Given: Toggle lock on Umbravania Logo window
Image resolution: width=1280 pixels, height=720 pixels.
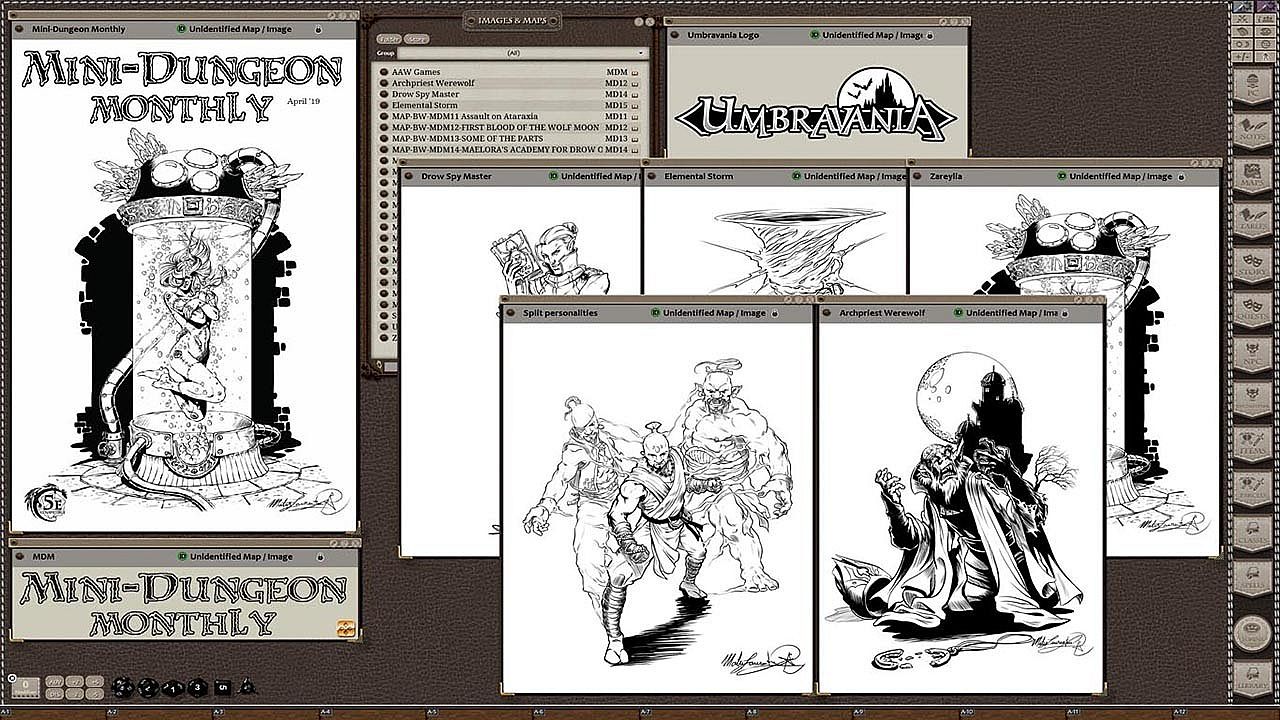Looking at the screenshot, I should [x=958, y=35].
